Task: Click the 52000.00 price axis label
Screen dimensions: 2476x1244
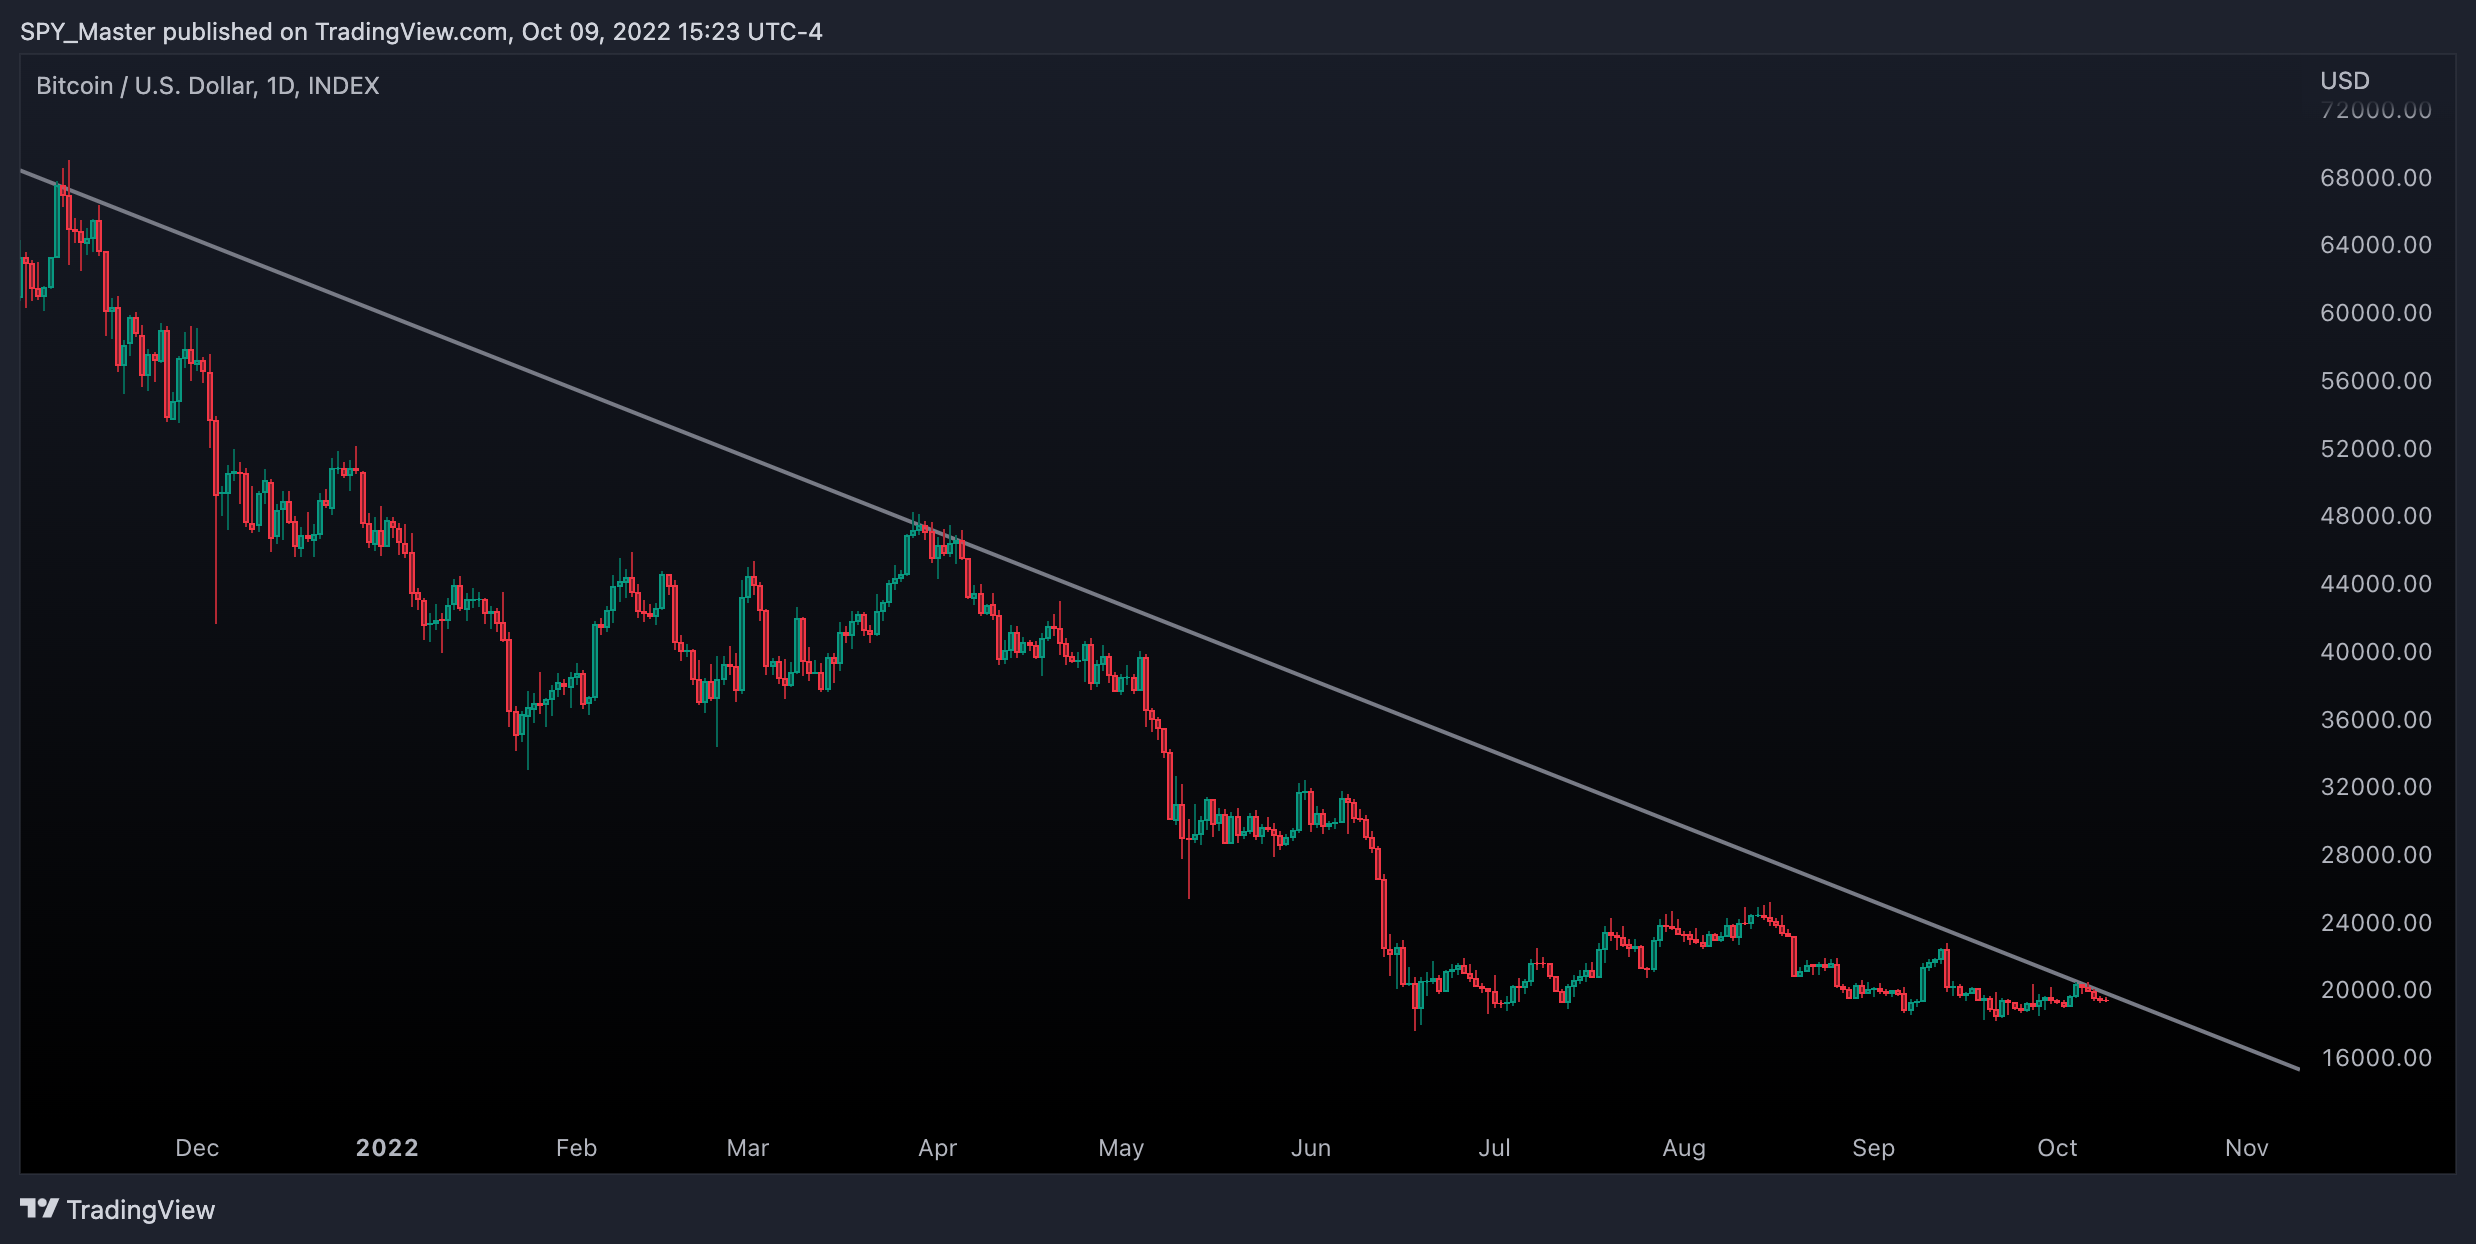Action: tap(2376, 449)
